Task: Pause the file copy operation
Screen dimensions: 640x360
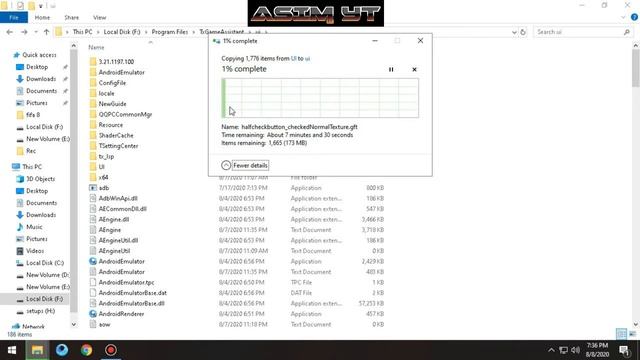Action: click(x=391, y=70)
